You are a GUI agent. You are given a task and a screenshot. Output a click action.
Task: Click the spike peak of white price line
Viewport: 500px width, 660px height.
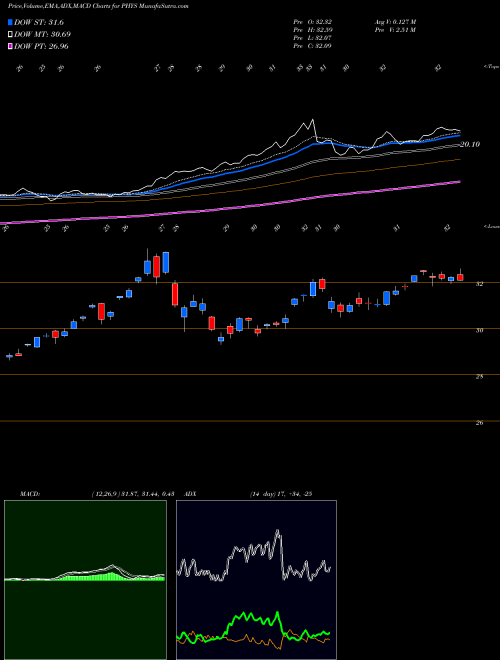tap(312, 120)
